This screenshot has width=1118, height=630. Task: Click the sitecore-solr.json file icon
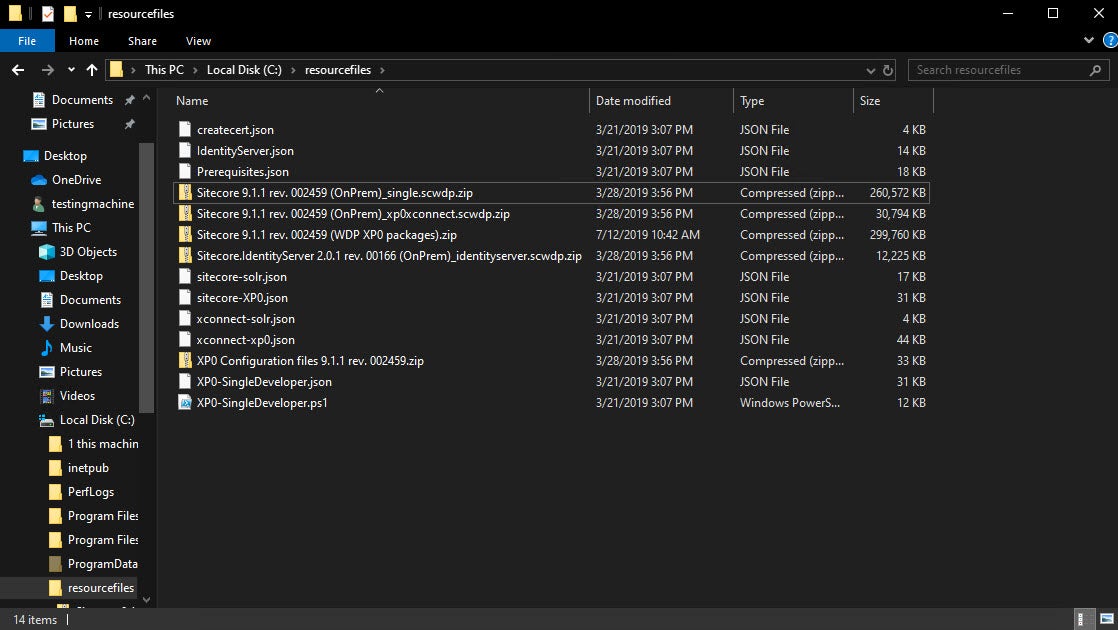[x=185, y=277]
